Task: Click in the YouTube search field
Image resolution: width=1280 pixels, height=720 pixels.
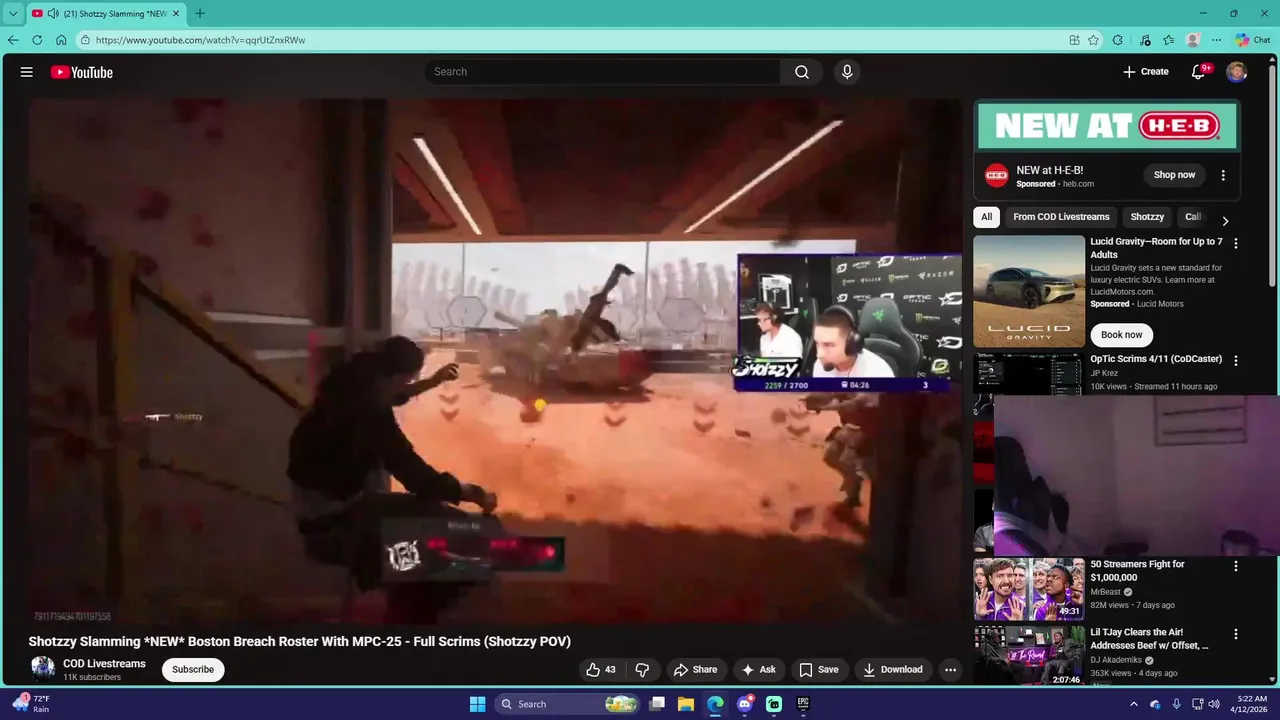Action: tap(603, 72)
